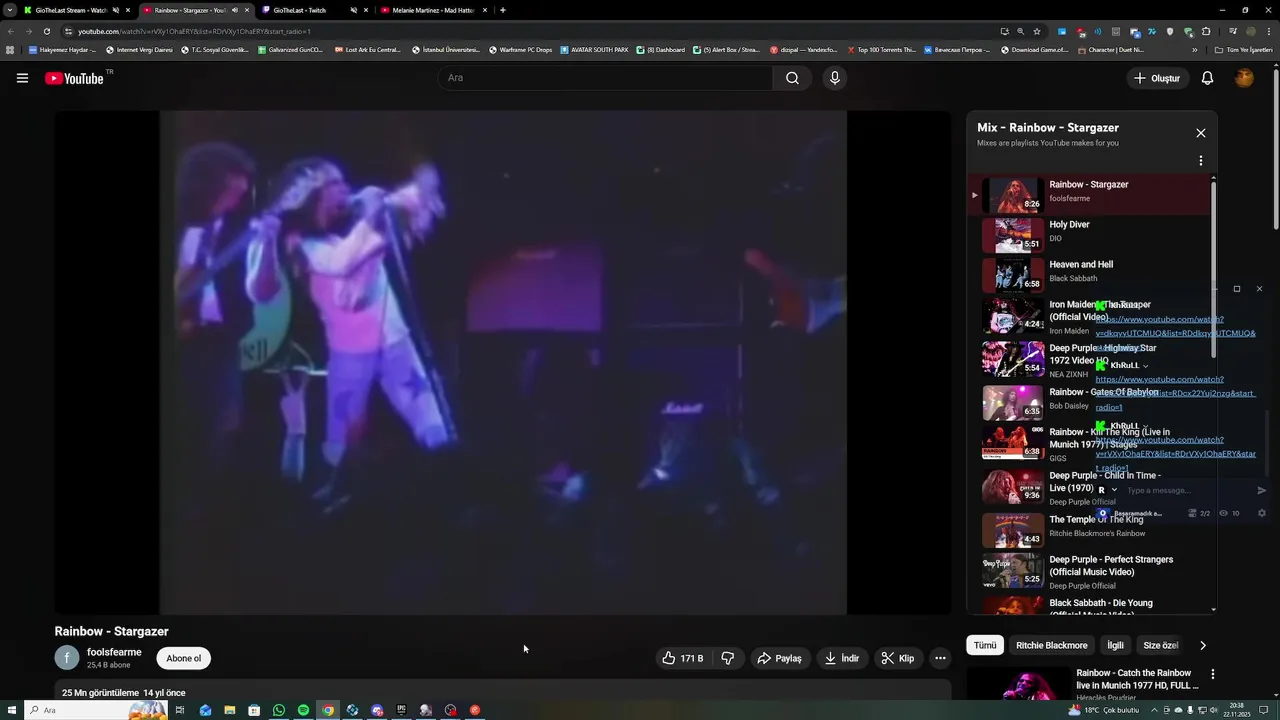
Task: Expand the tab search dropdown arrow
Action: tap(10, 10)
